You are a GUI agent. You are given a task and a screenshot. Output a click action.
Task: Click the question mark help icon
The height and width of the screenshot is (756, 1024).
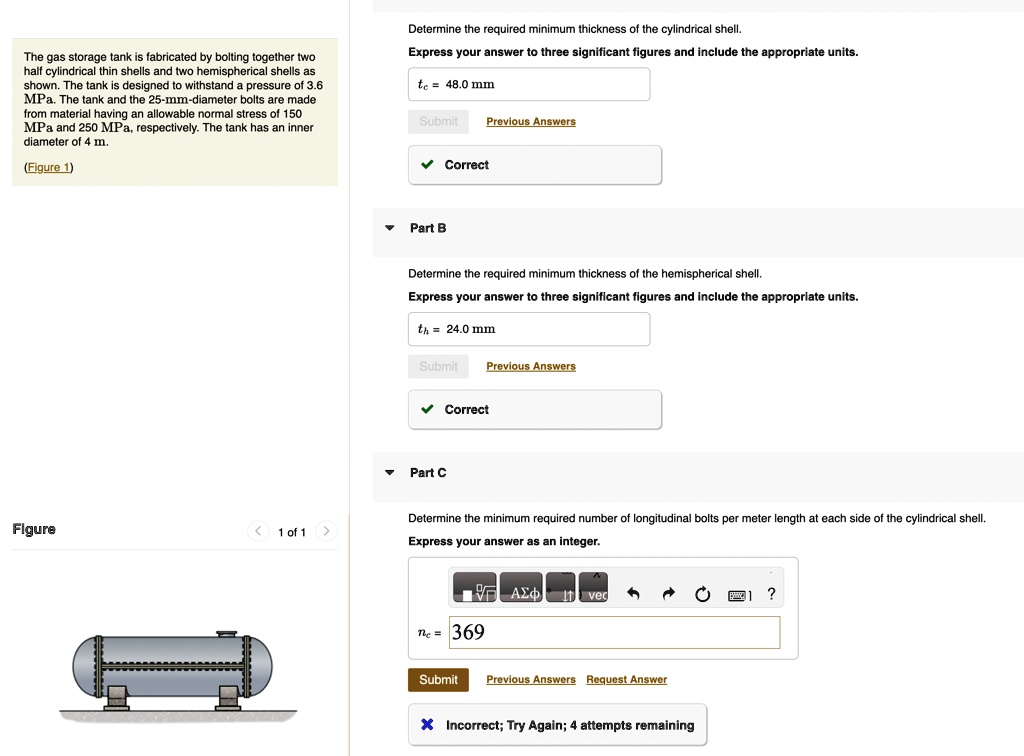771,594
